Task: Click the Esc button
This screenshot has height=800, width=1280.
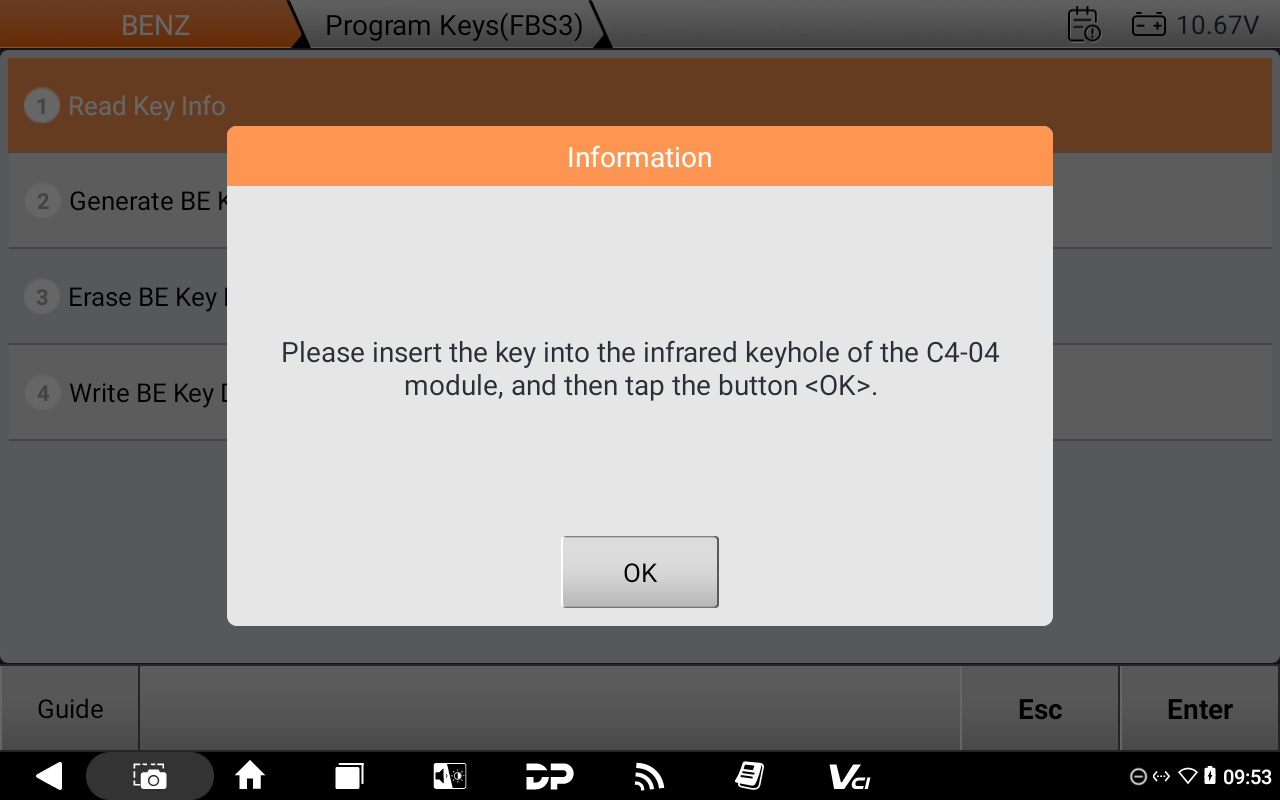Action: coord(1040,709)
